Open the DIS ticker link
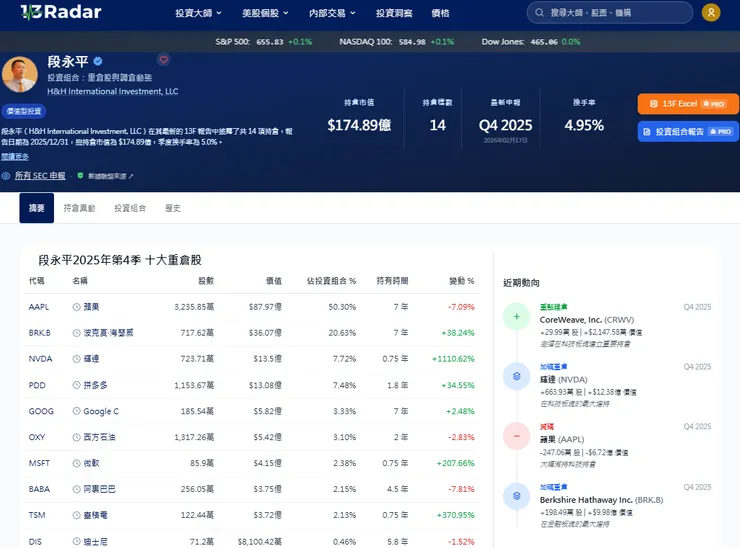 35,541
